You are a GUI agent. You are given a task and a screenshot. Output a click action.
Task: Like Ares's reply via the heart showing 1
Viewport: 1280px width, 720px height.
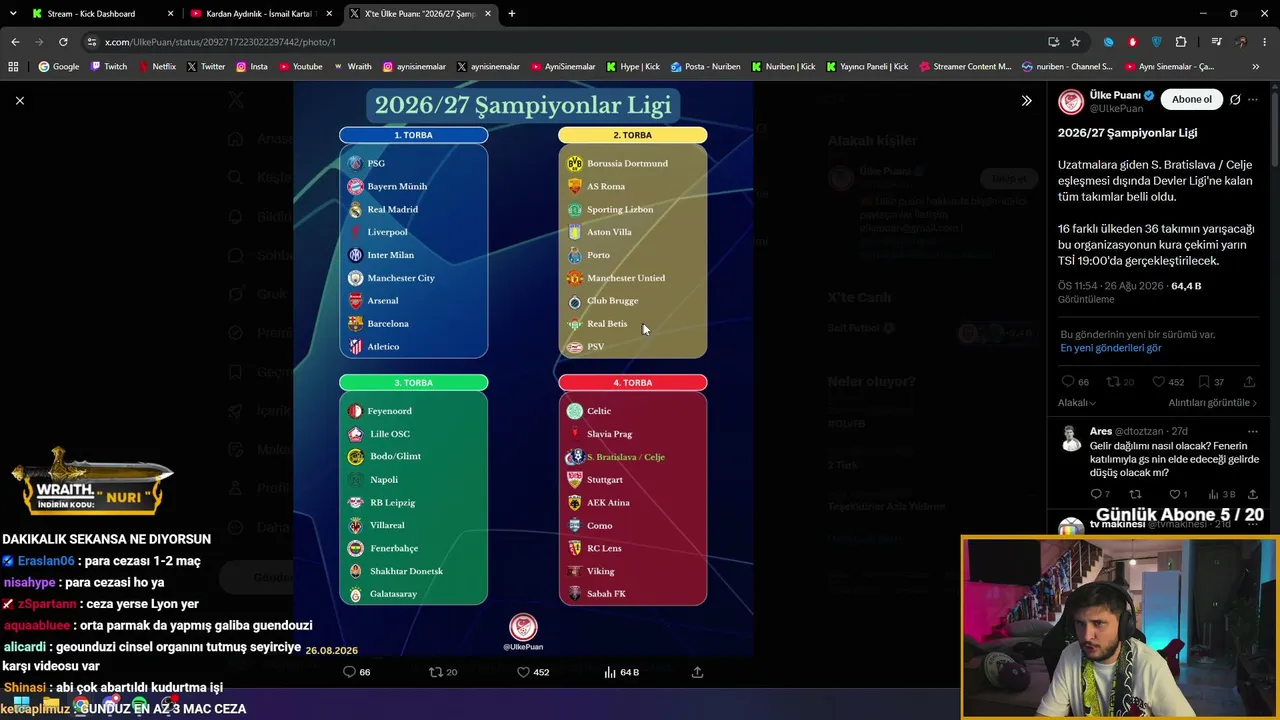coord(1174,494)
